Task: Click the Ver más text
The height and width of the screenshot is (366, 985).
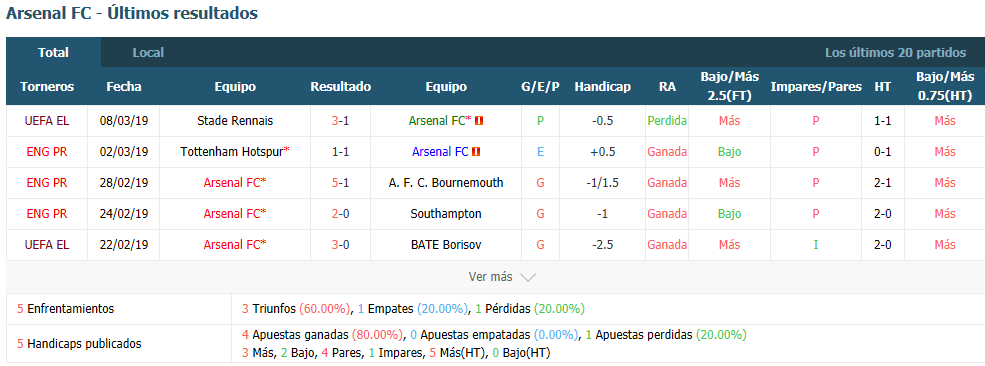Action: [x=491, y=277]
